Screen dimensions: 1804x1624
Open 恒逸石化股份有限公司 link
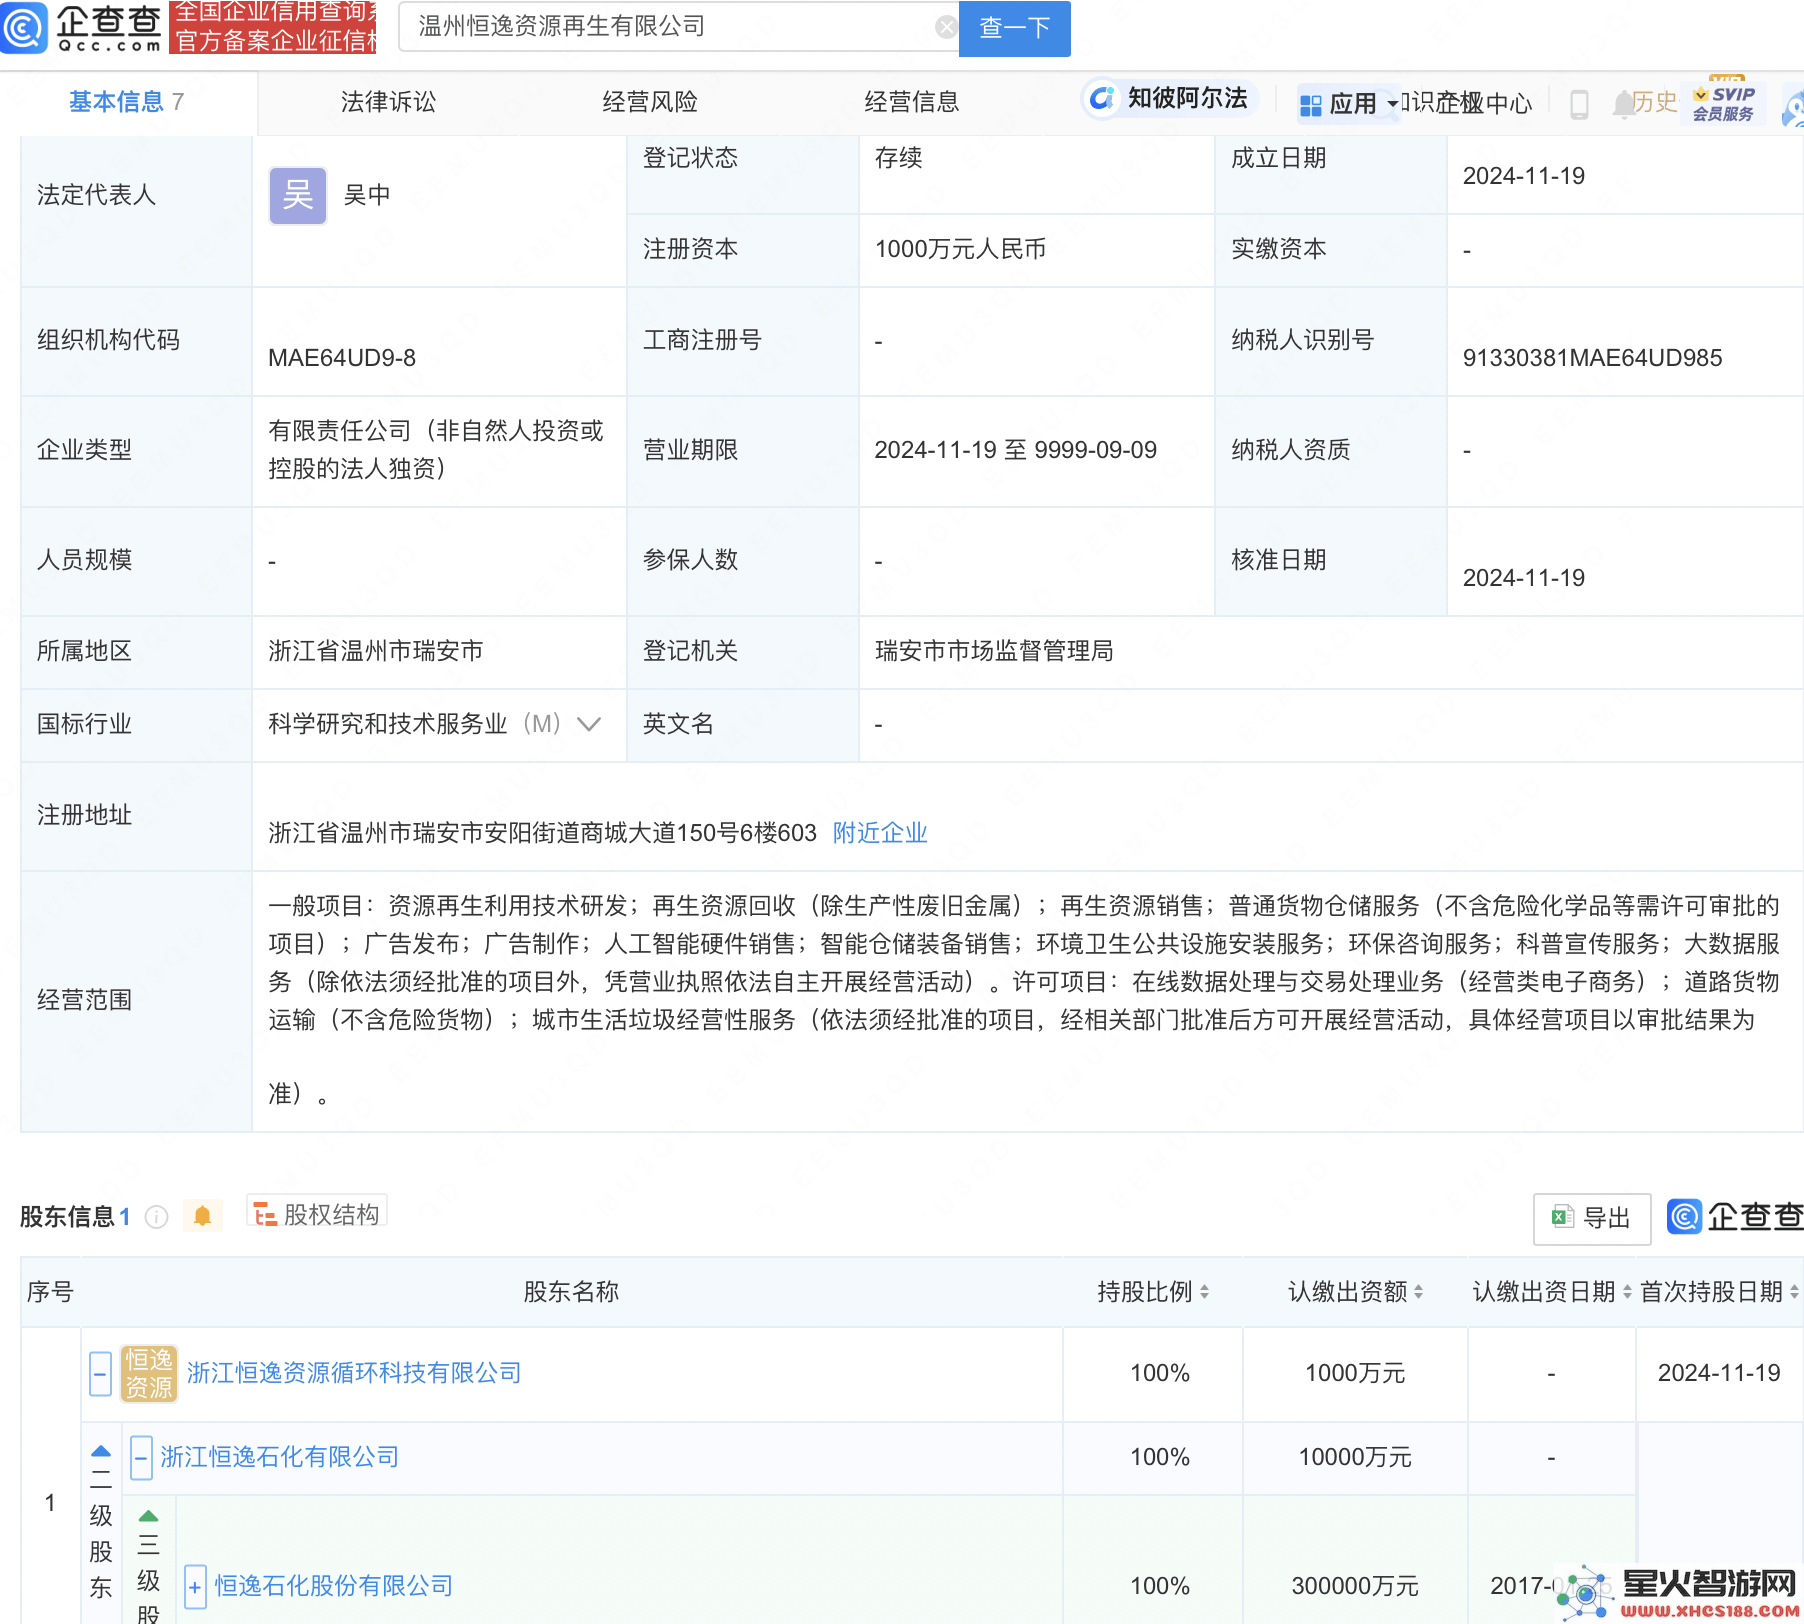pos(334,1586)
